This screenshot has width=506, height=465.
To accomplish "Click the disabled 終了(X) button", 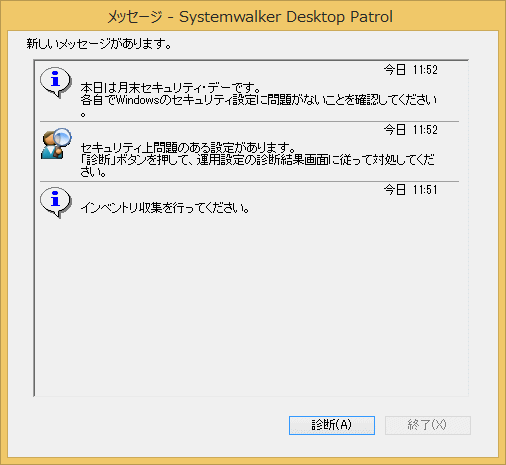I will [428, 425].
